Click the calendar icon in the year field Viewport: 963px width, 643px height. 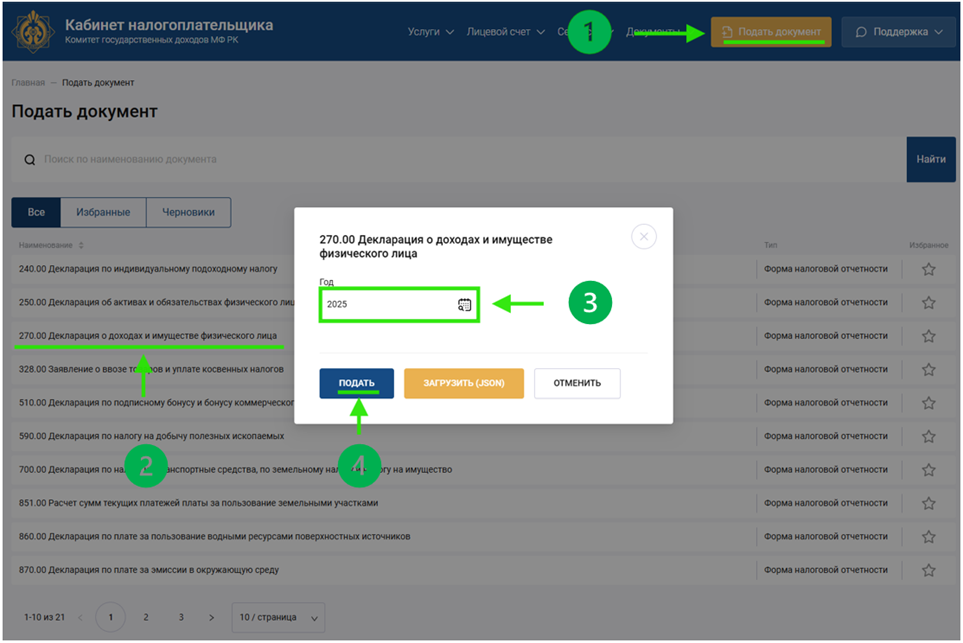[x=464, y=304]
